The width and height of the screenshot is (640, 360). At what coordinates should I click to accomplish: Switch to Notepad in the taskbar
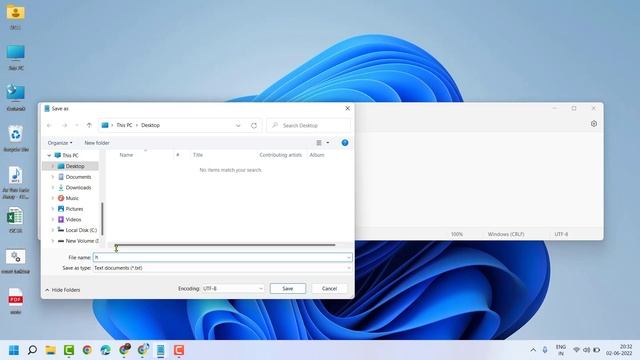click(x=160, y=350)
